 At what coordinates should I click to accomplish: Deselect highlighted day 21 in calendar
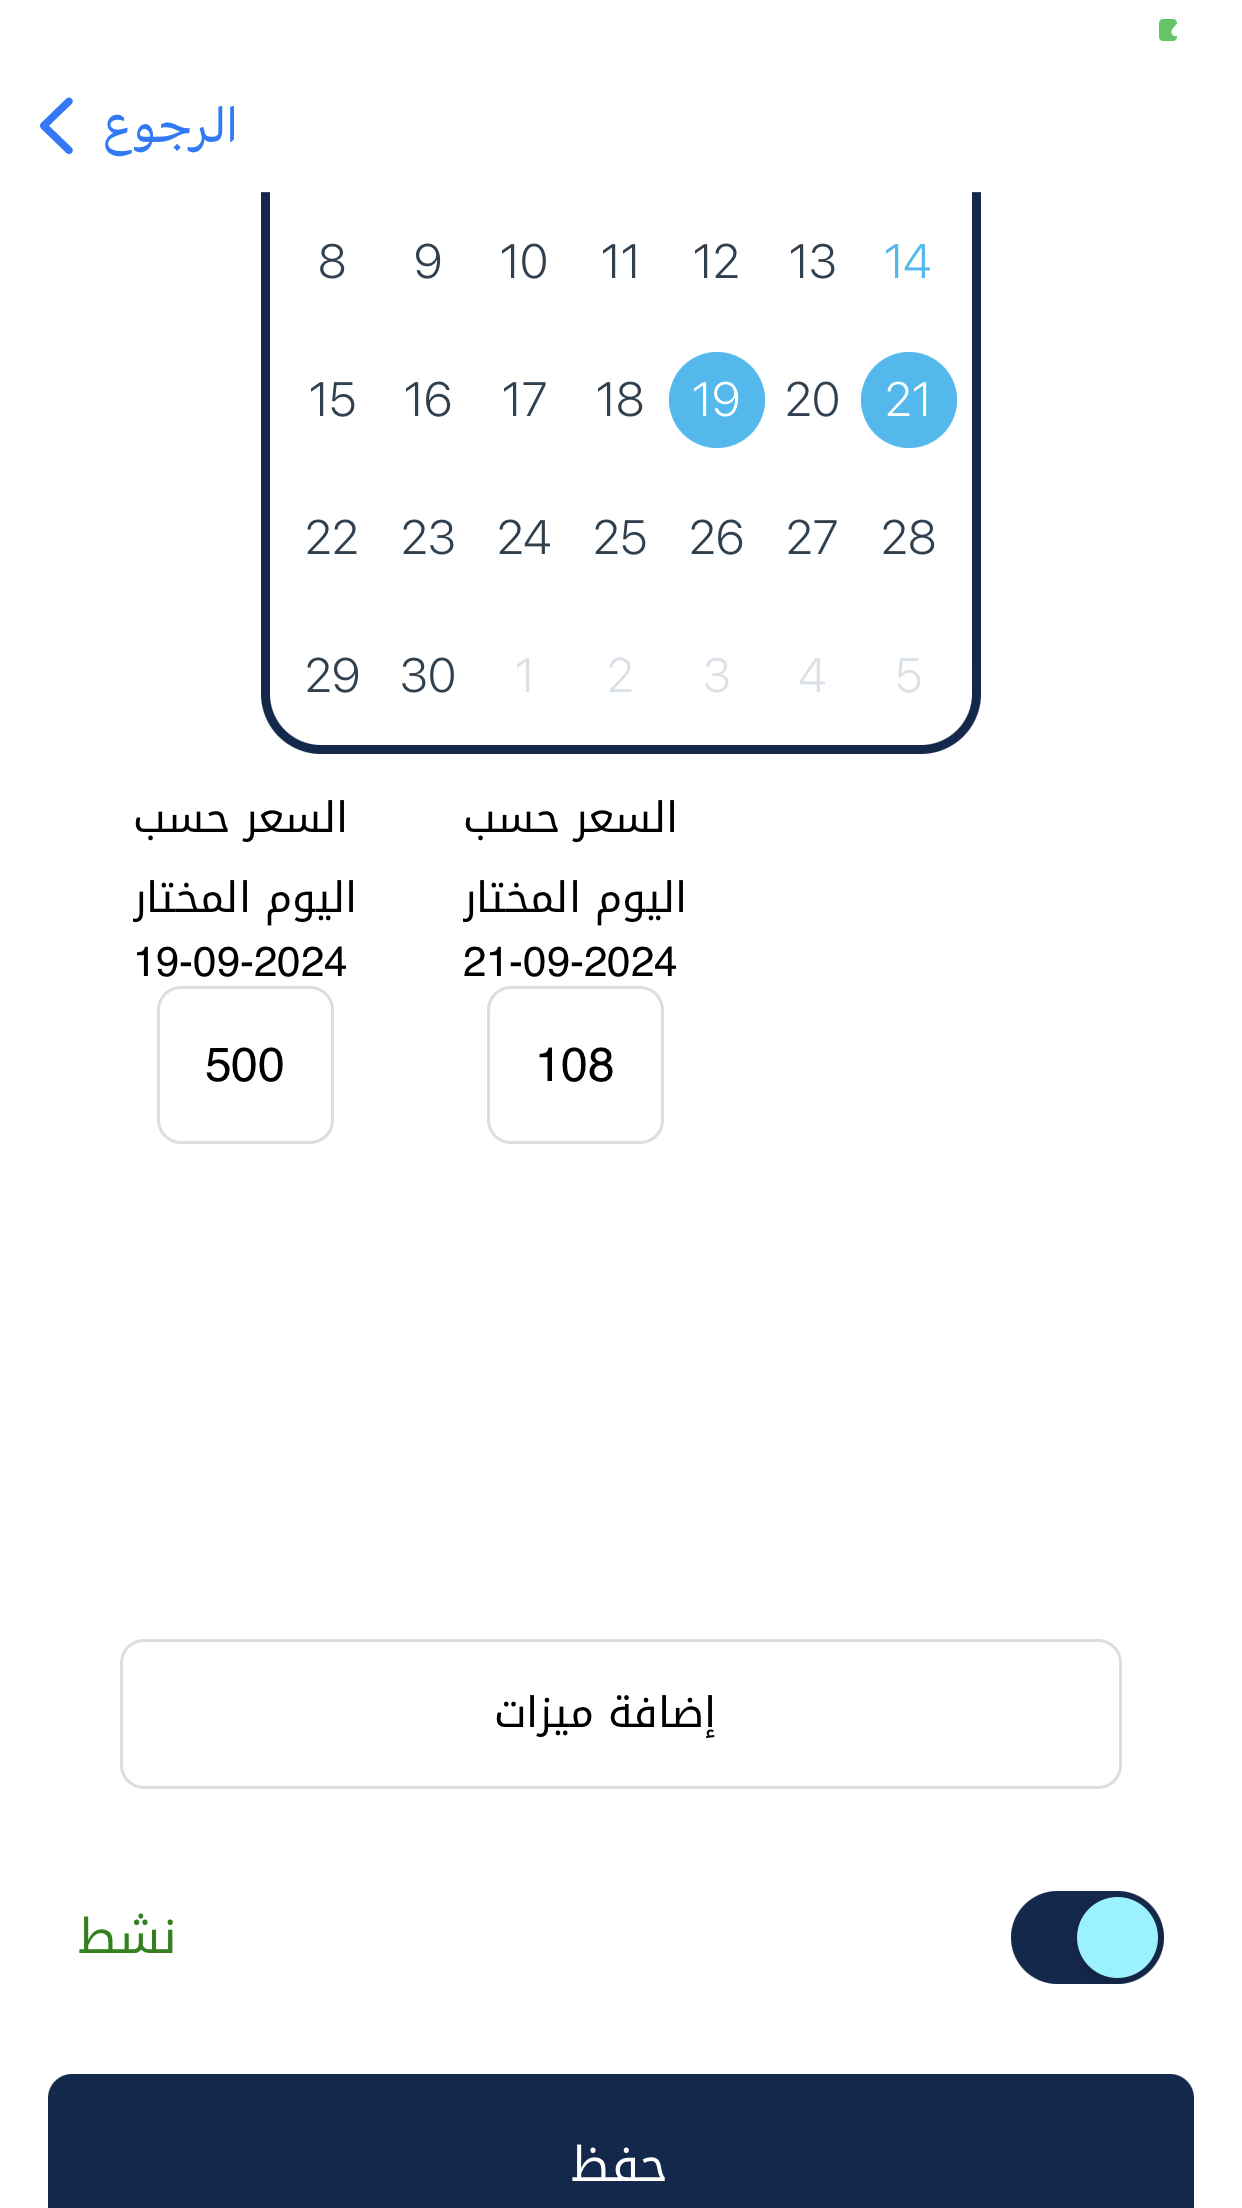[x=908, y=400]
